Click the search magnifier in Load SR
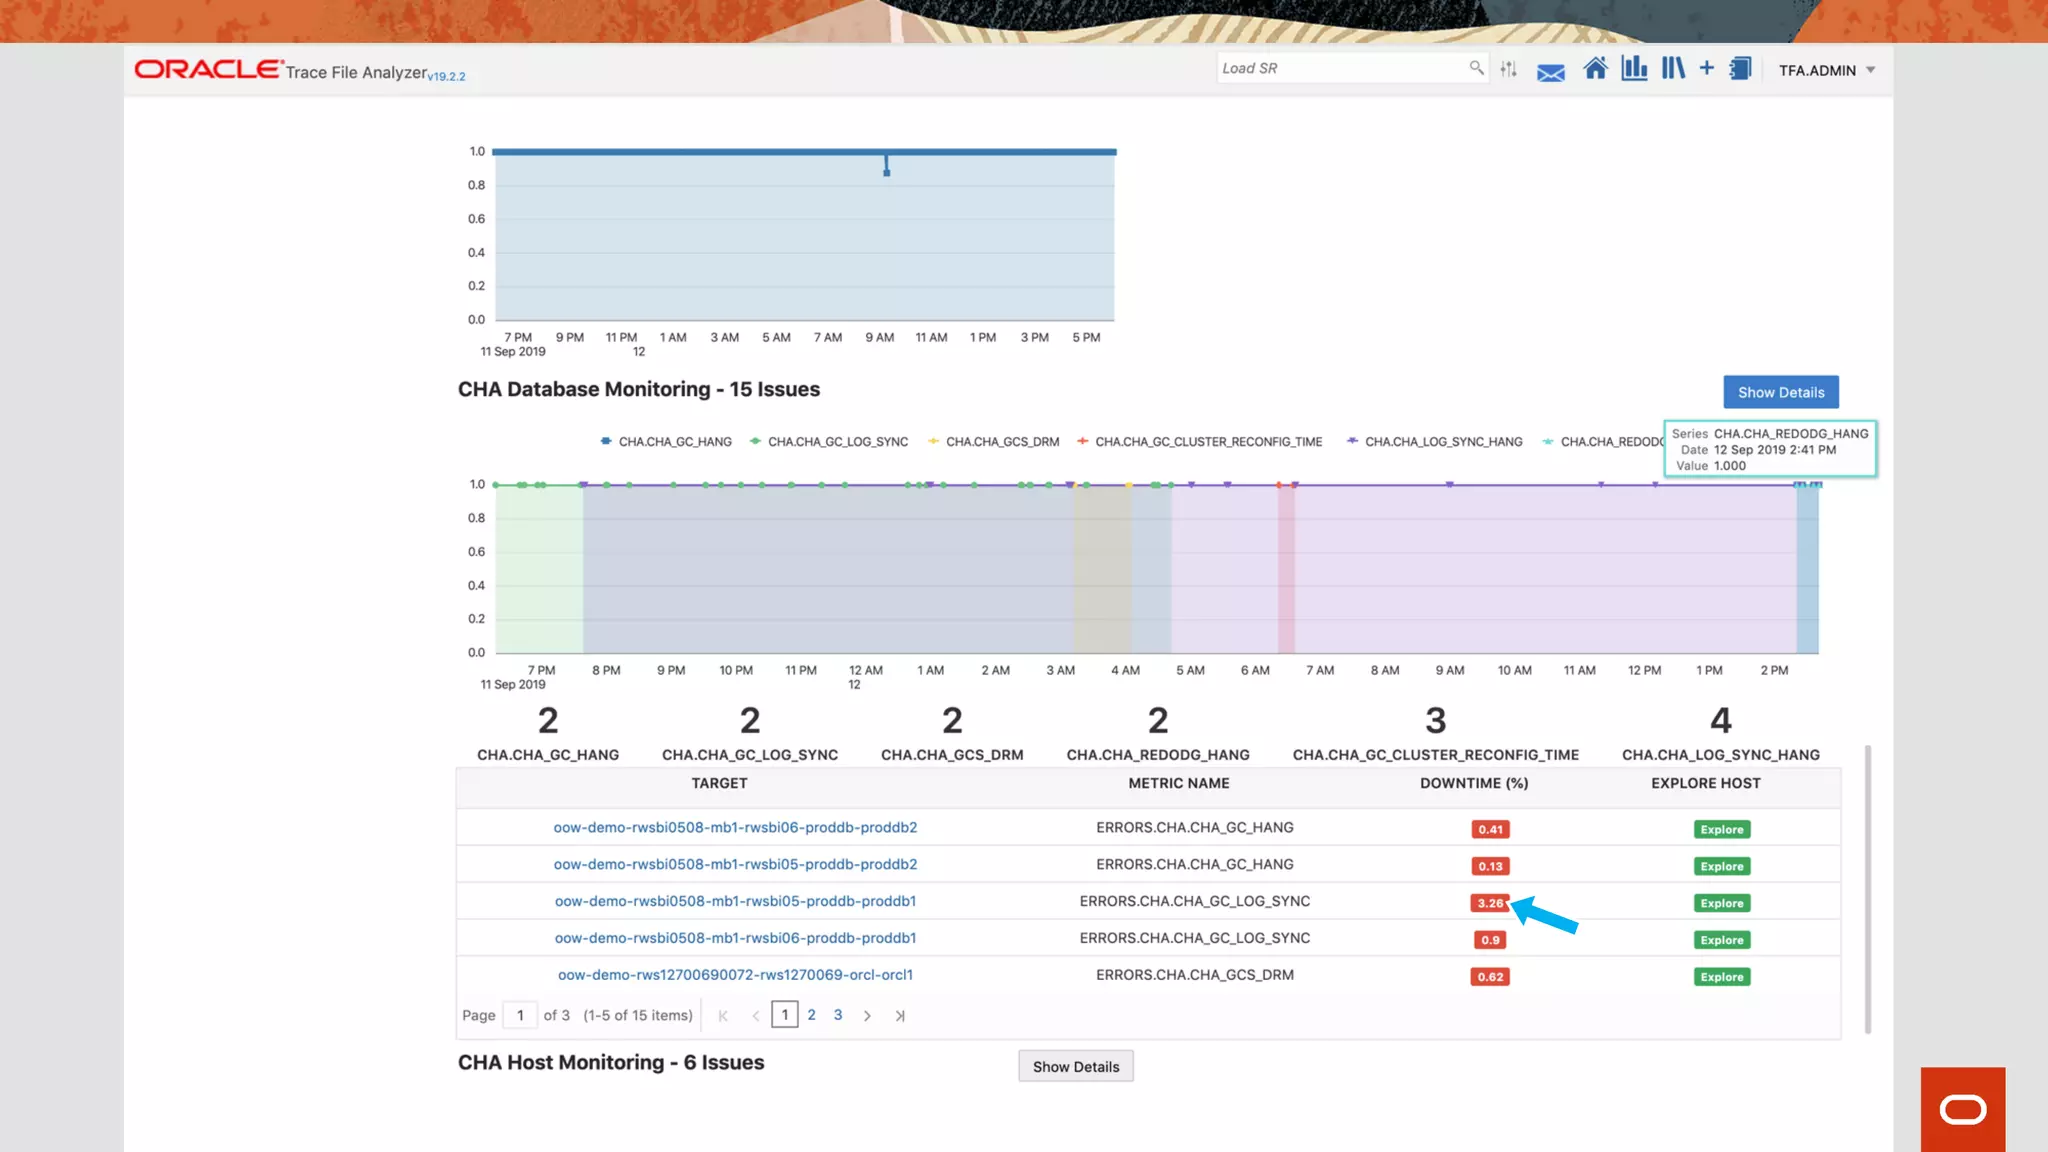Image resolution: width=2048 pixels, height=1152 pixels. point(1476,68)
